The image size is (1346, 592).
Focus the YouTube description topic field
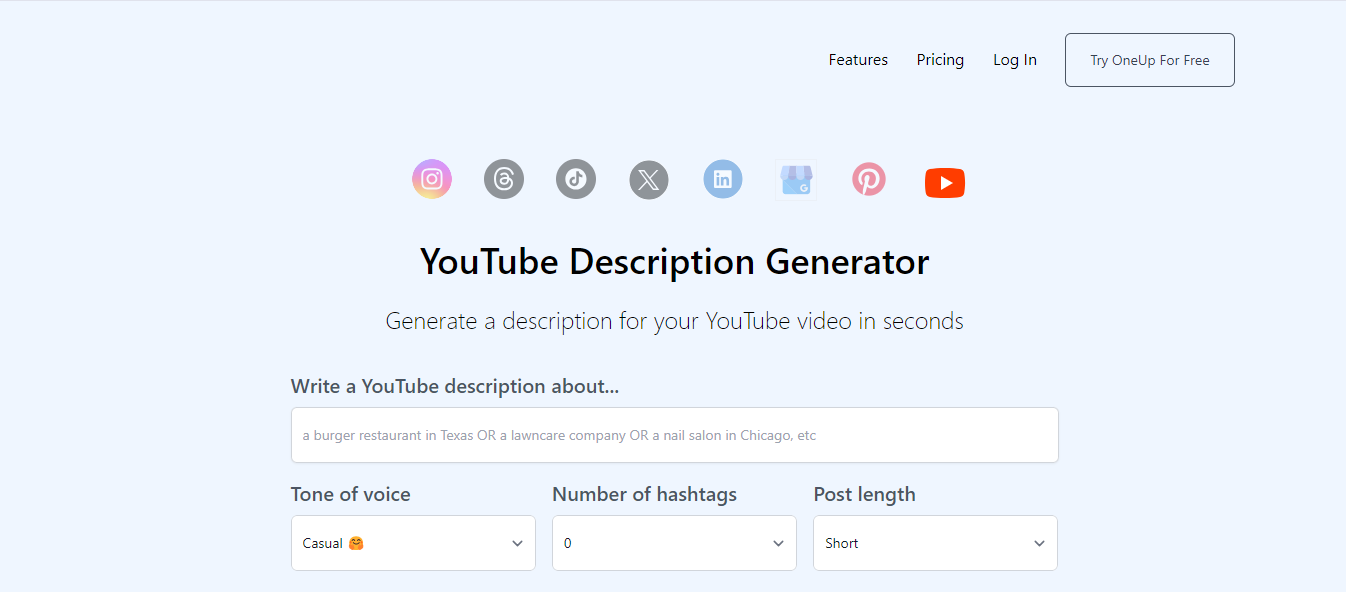[x=675, y=435]
